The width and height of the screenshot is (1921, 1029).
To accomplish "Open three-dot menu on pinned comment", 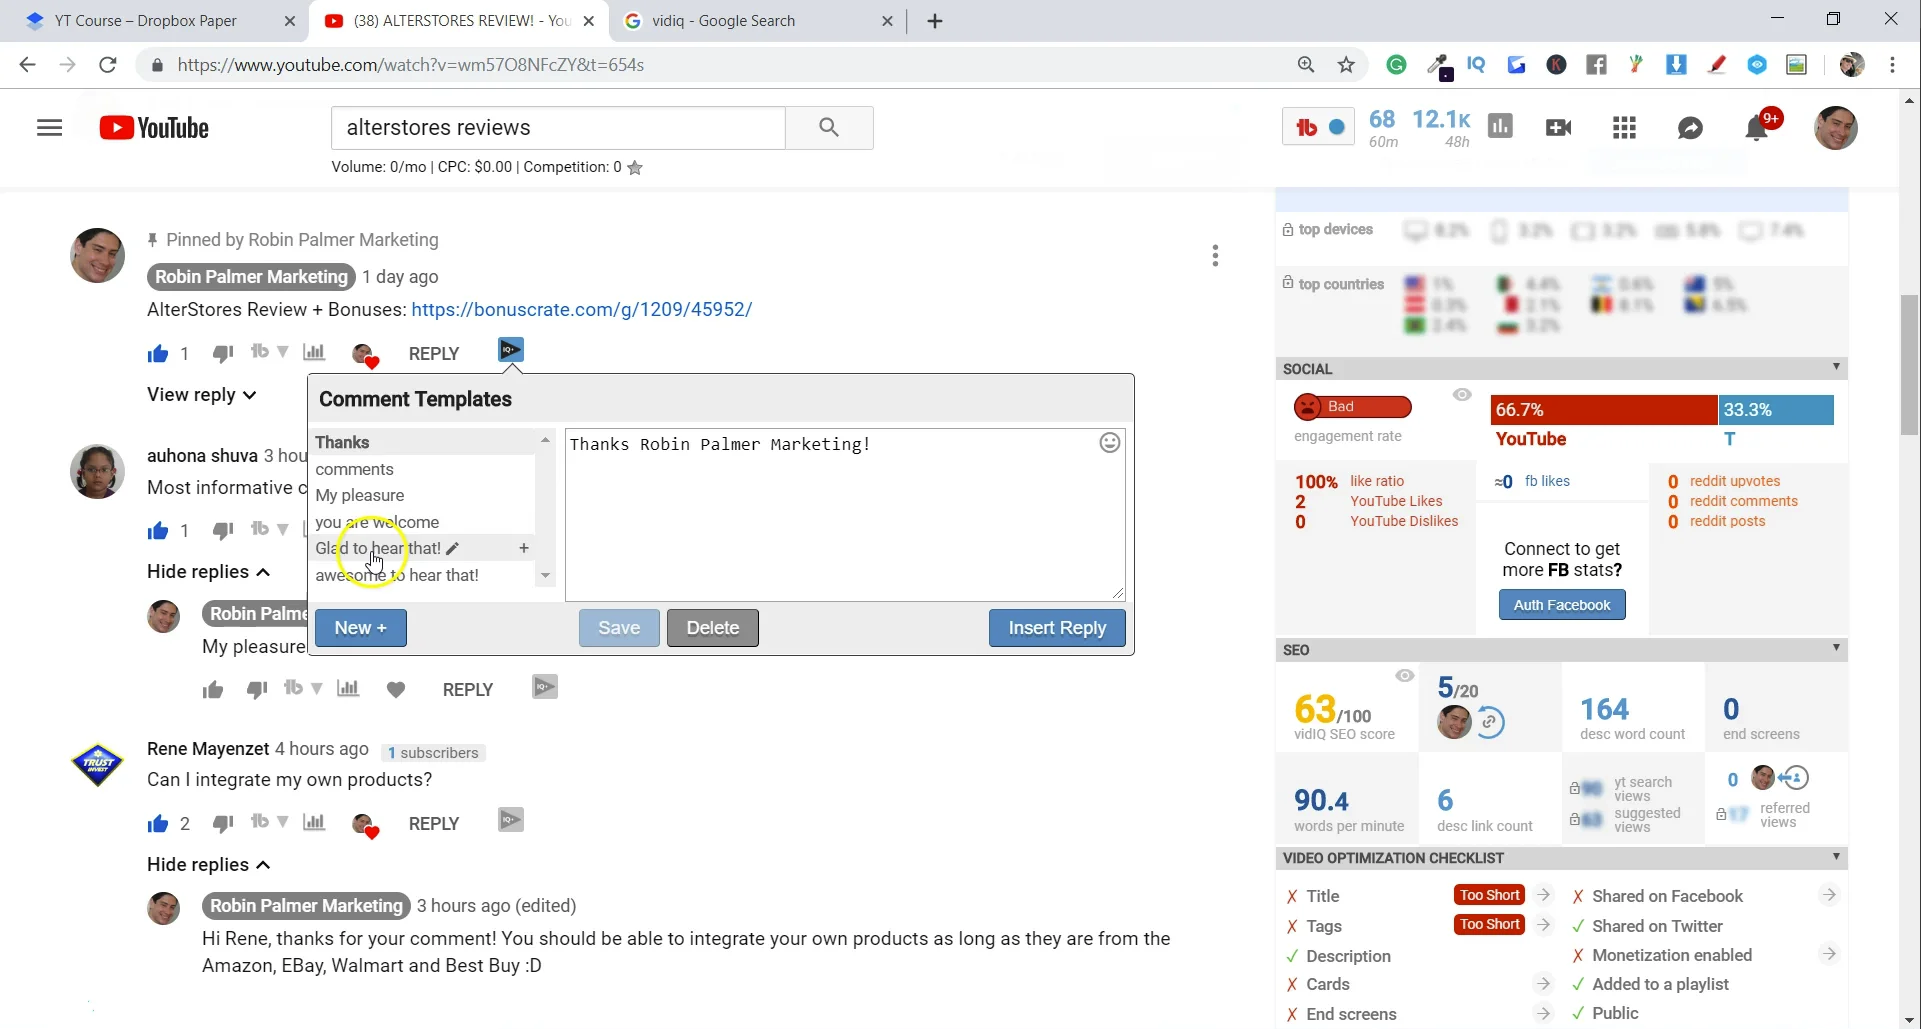I will coord(1215,256).
